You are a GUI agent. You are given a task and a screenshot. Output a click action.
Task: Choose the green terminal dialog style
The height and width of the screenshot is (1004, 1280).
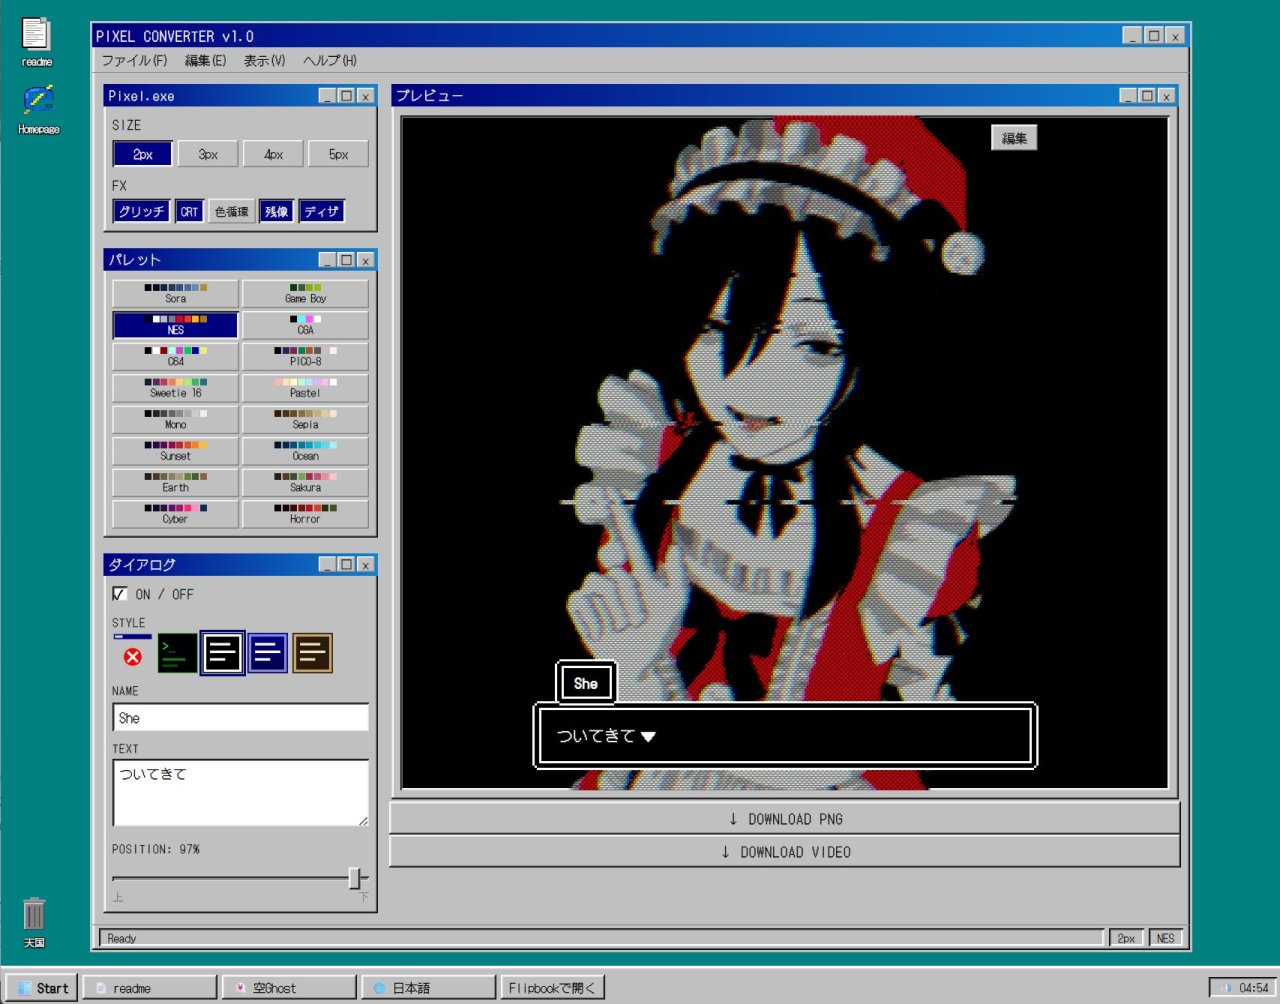coord(177,653)
